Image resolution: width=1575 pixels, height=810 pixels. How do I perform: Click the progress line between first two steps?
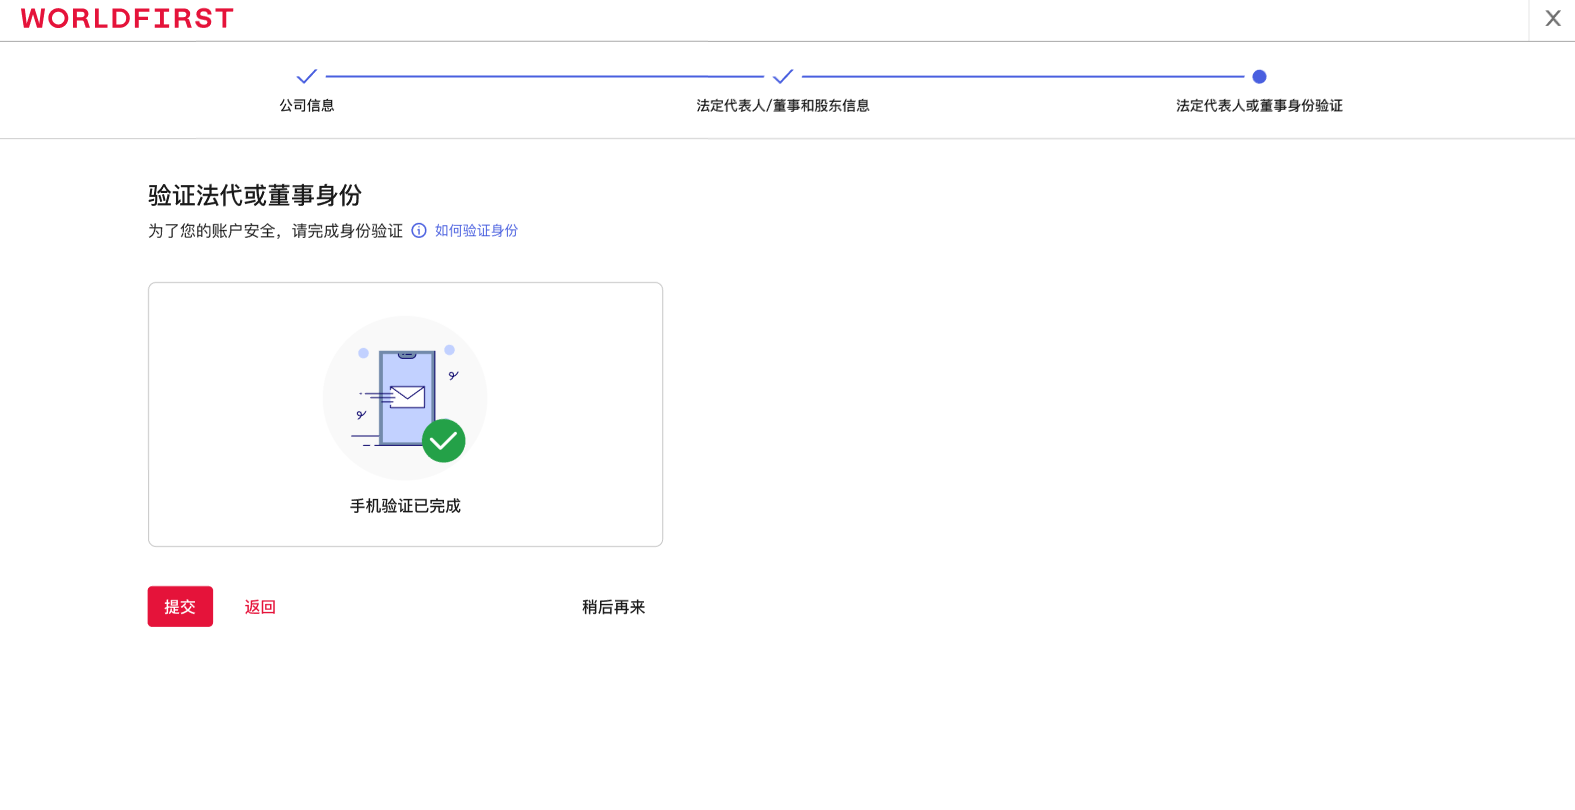click(x=545, y=76)
